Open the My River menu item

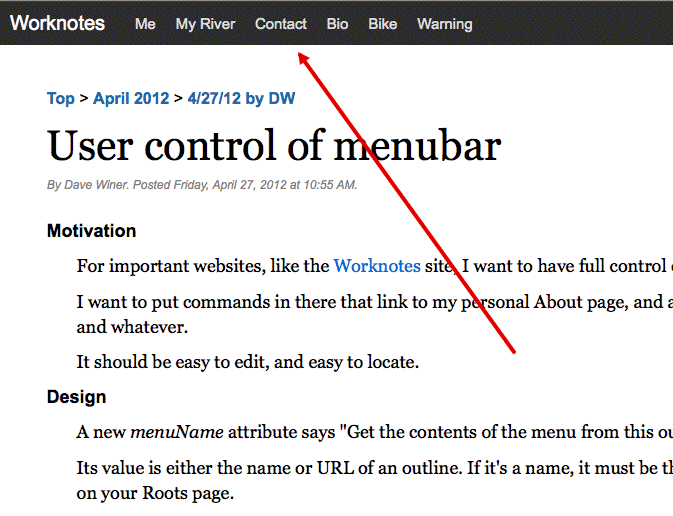pyautogui.click(x=205, y=24)
